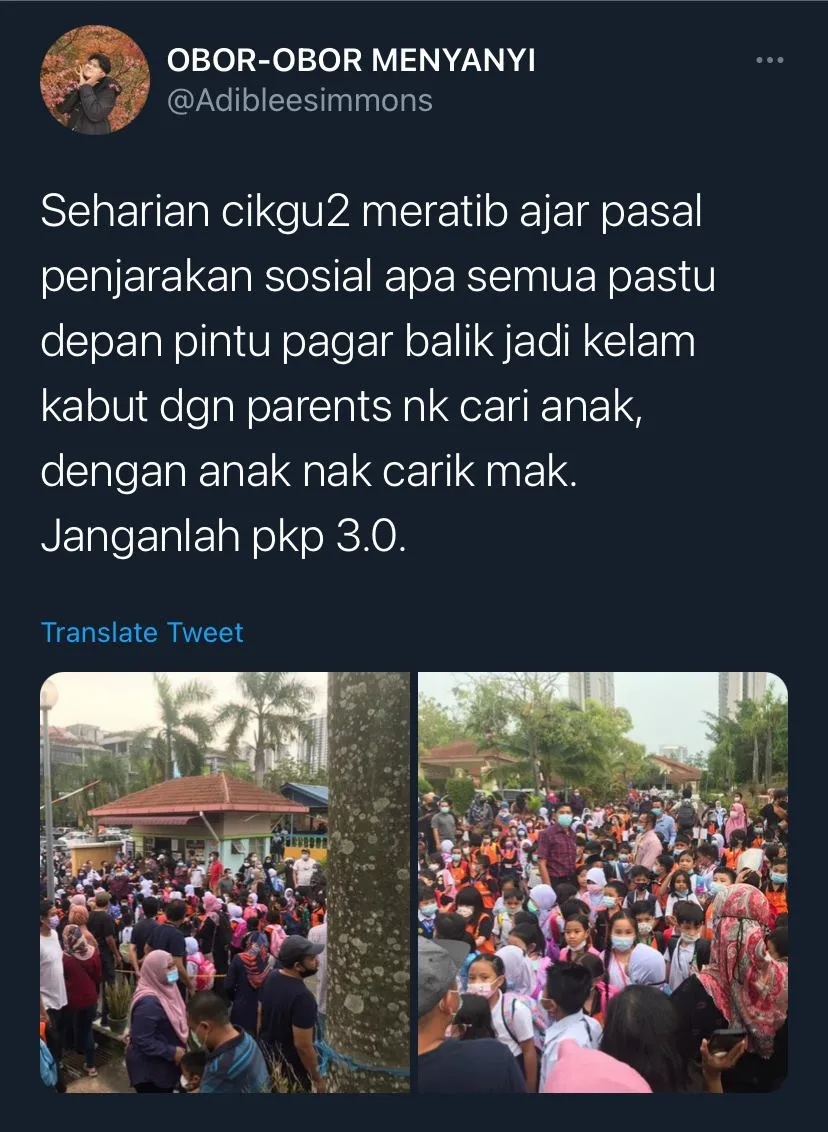Click the display name OBOR-OBOR MENYANYI
The width and height of the screenshot is (828, 1132).
[x=351, y=61]
